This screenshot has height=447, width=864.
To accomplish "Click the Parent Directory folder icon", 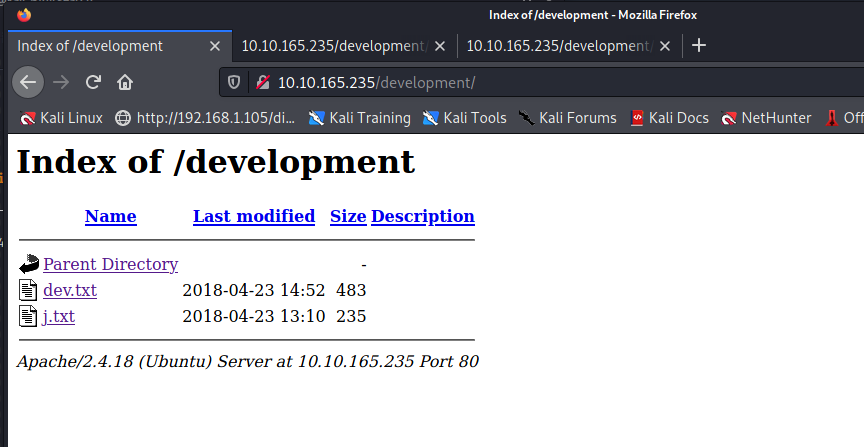I will click(29, 265).
